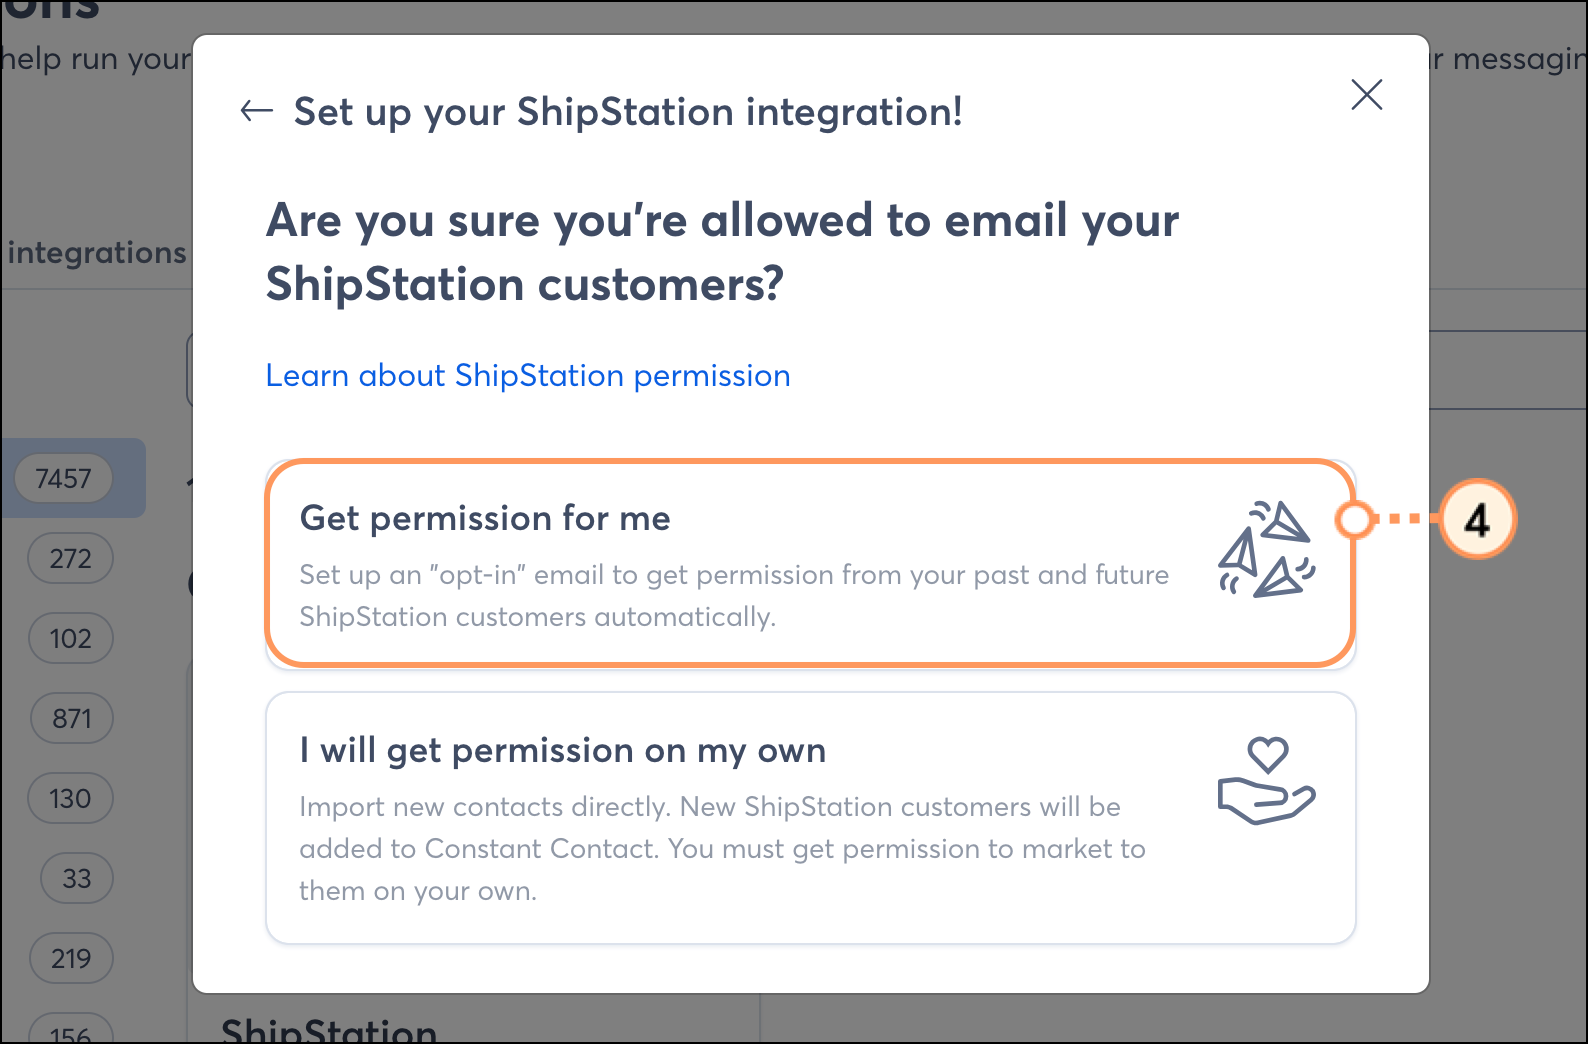Screen dimensions: 1588x1044
Task: Select the 7457 count badge
Action: pos(63,478)
